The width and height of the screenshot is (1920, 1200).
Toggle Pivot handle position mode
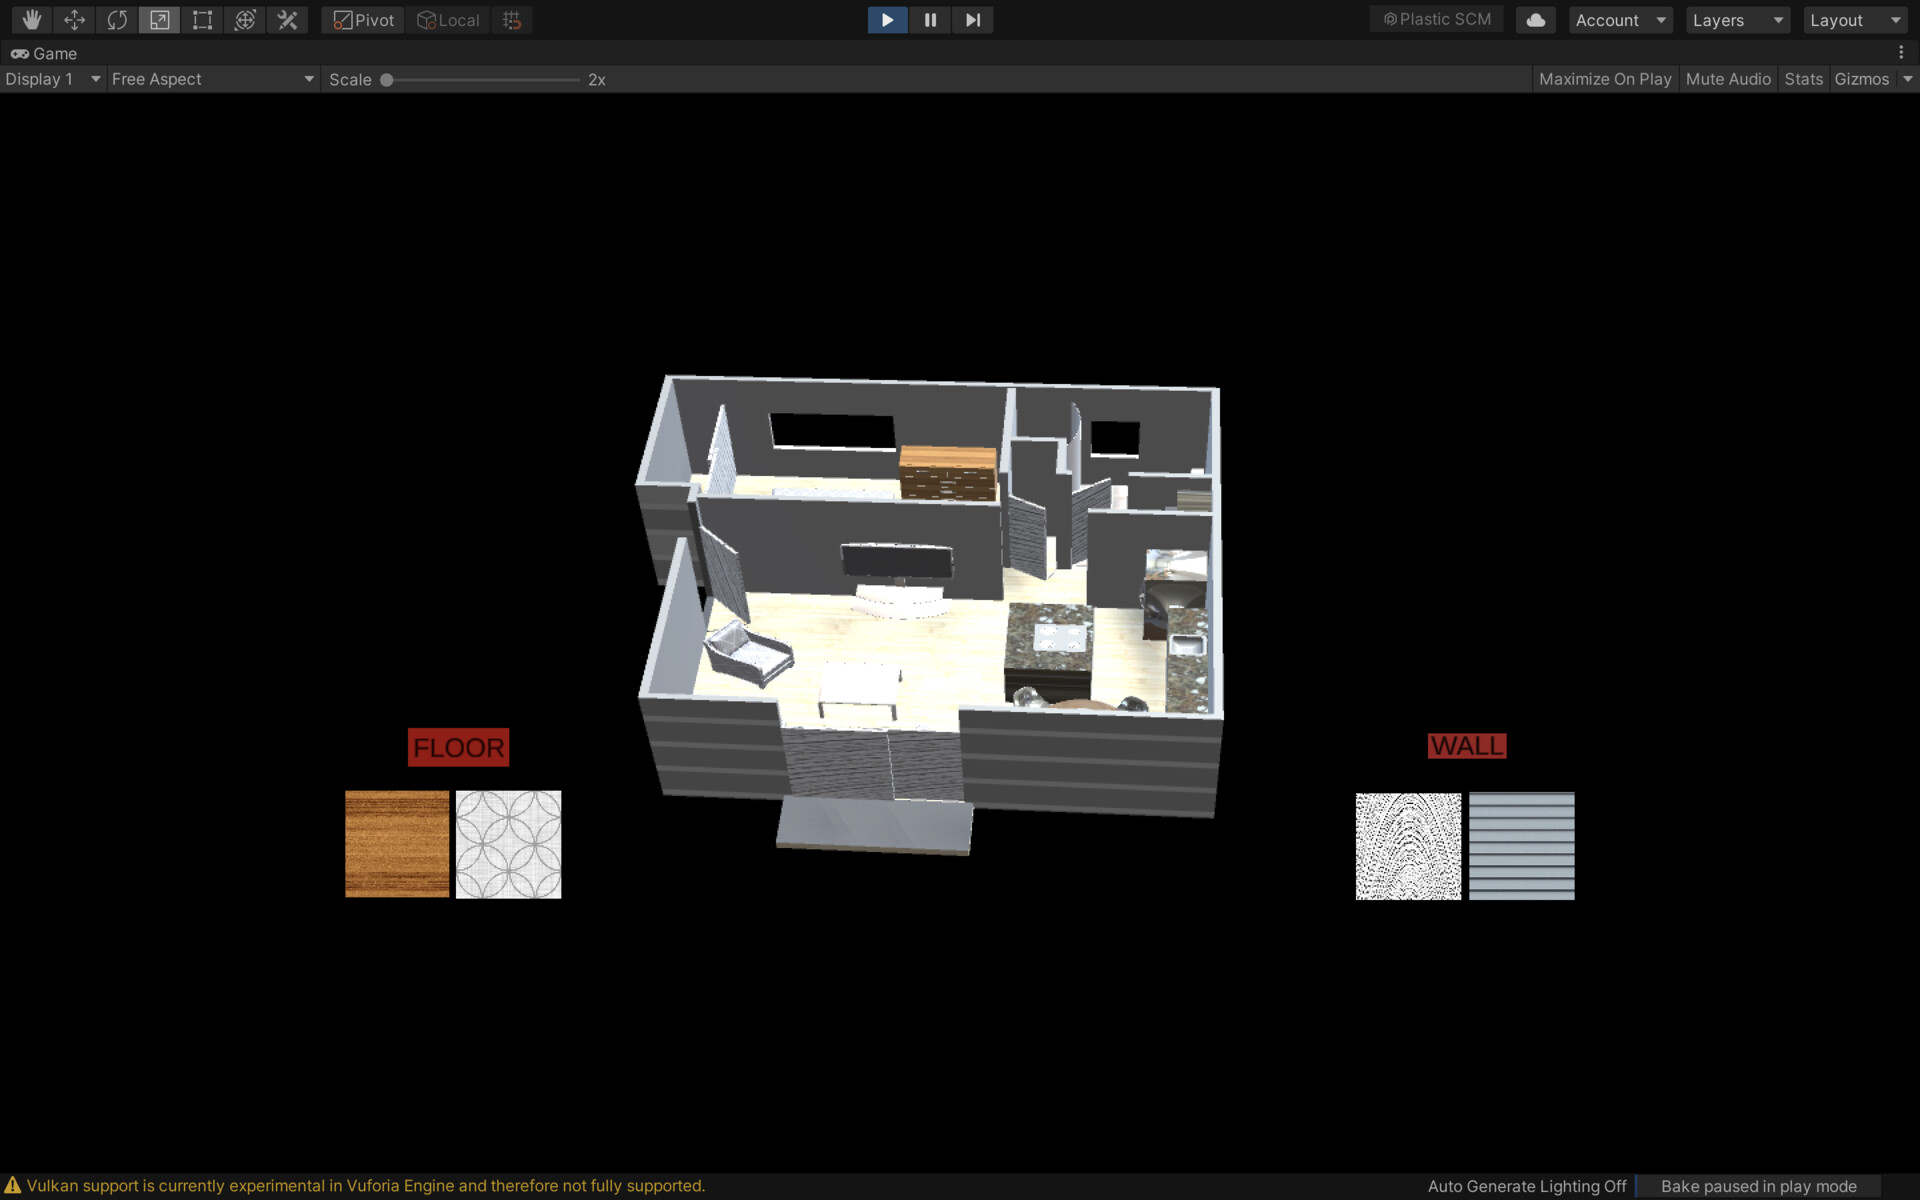362,19
